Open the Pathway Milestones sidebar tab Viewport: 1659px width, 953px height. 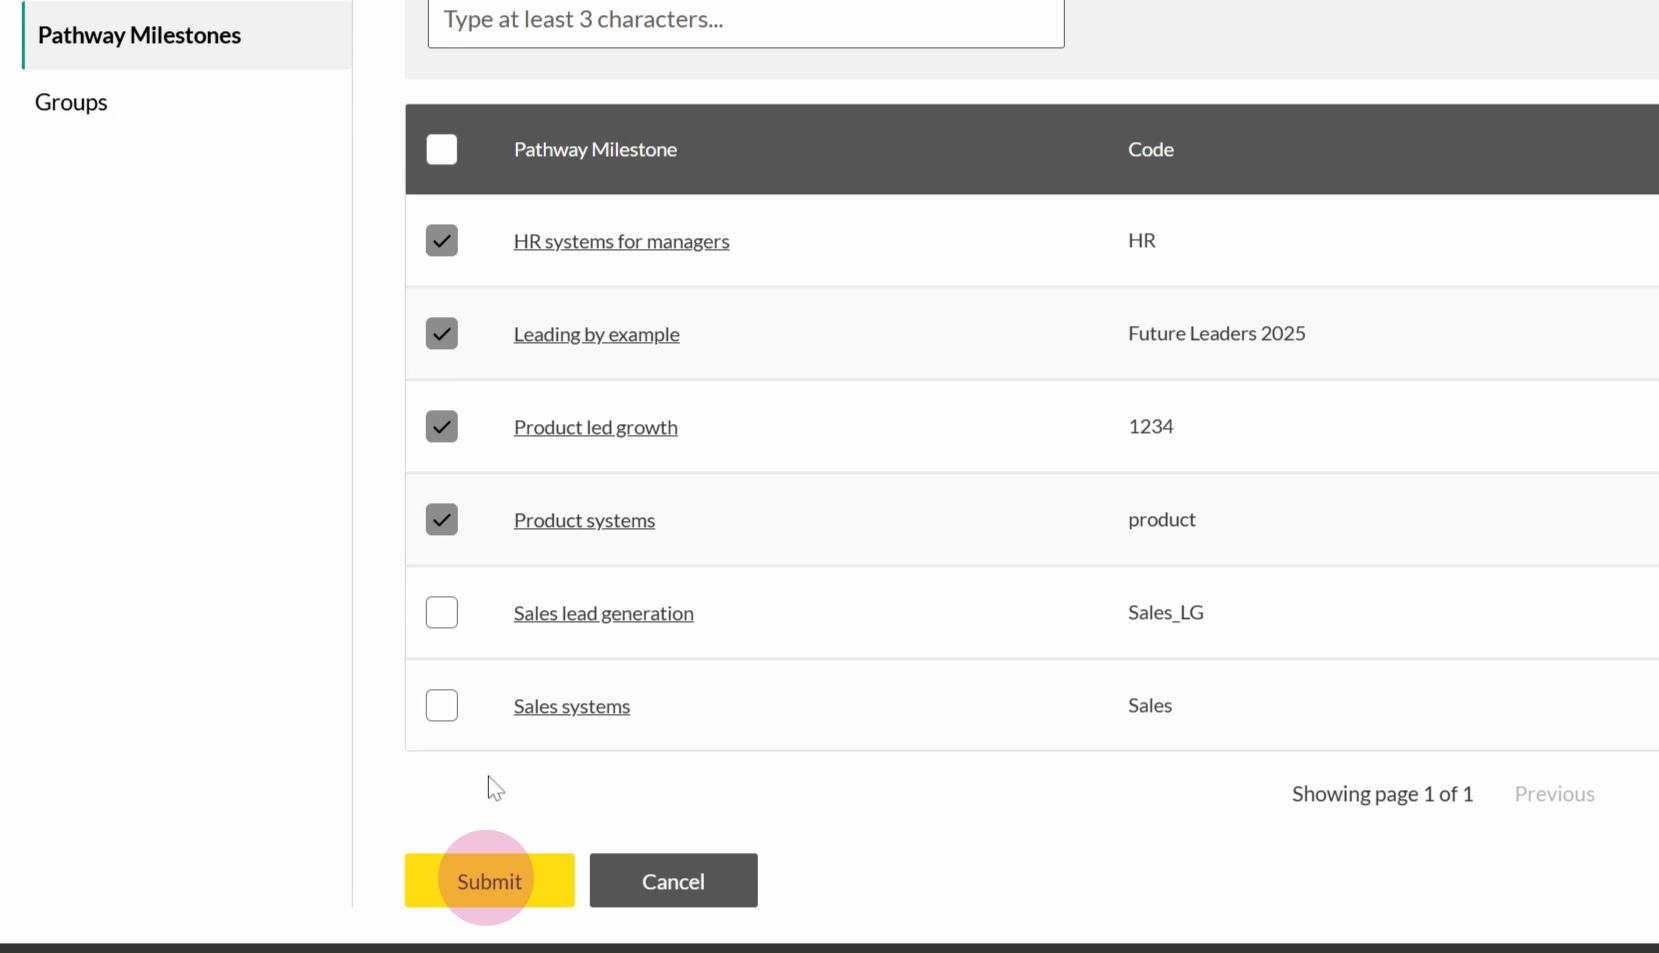(139, 35)
